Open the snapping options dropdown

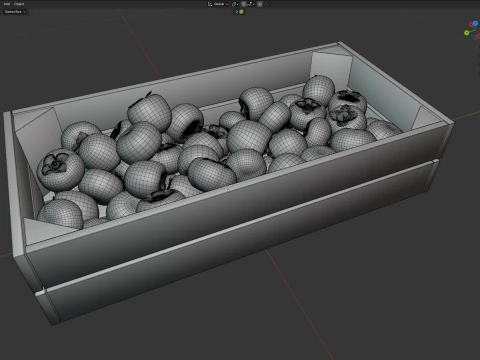(x=251, y=4)
